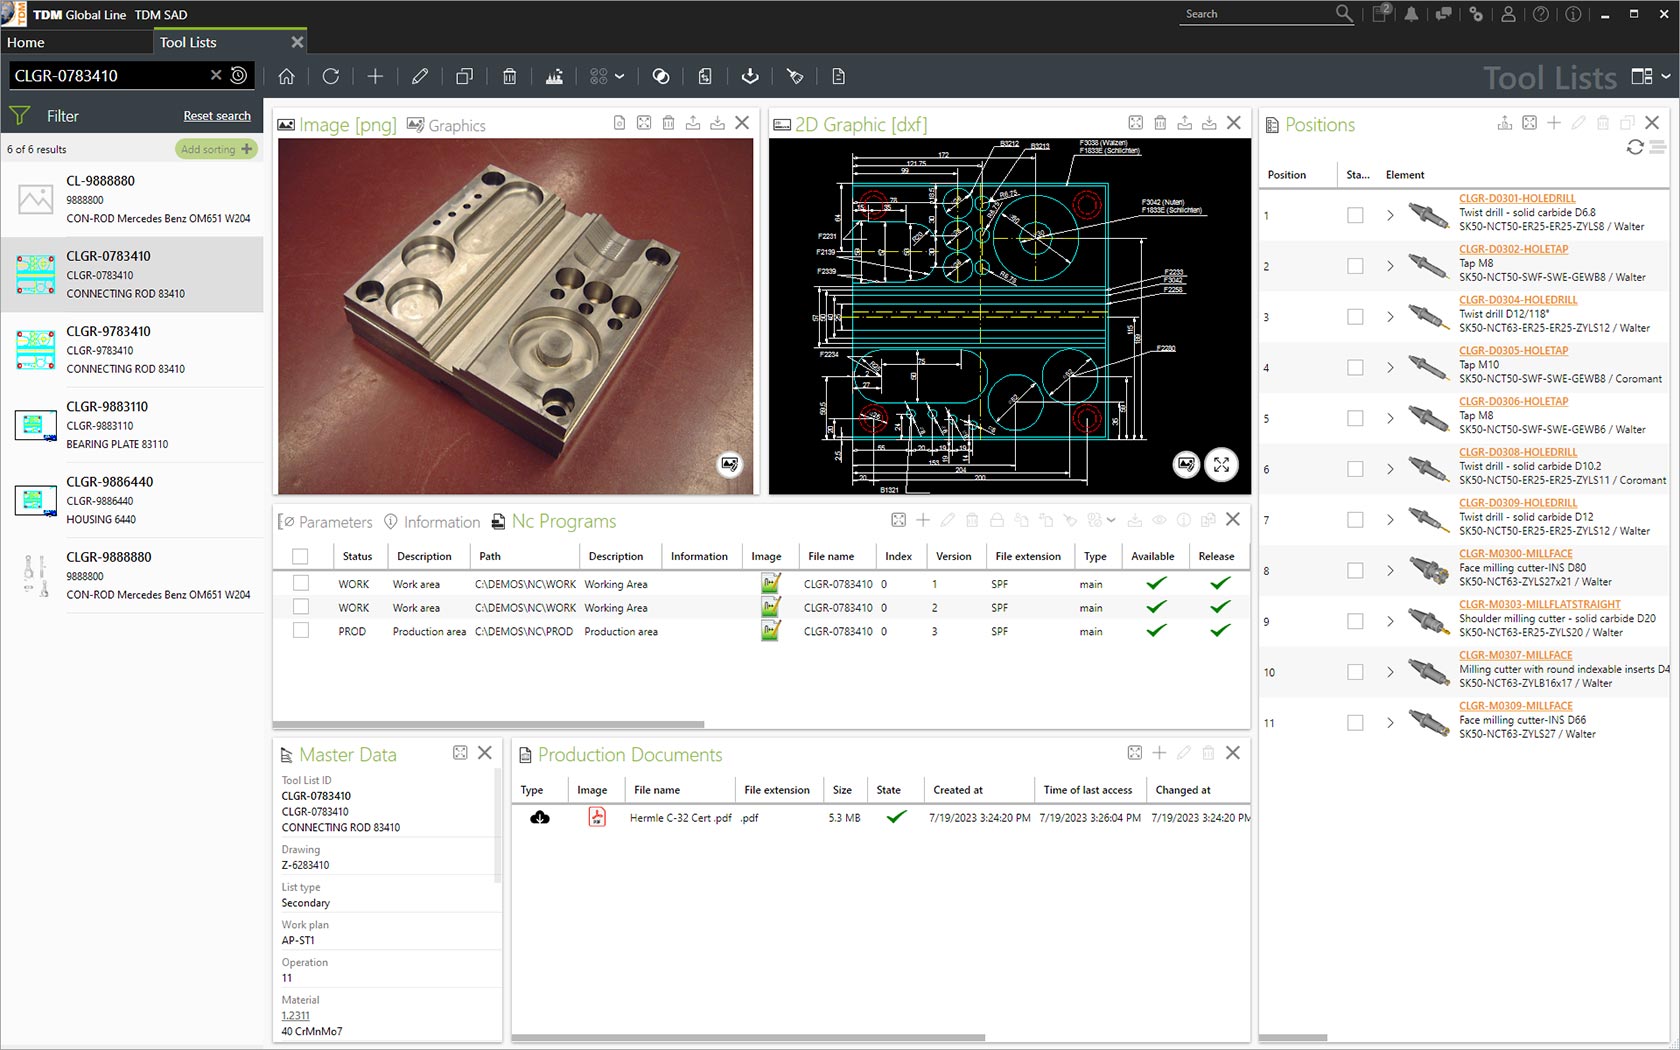Switch to Graphics tab in image panel
The height and width of the screenshot is (1050, 1680).
pyautogui.click(x=446, y=125)
